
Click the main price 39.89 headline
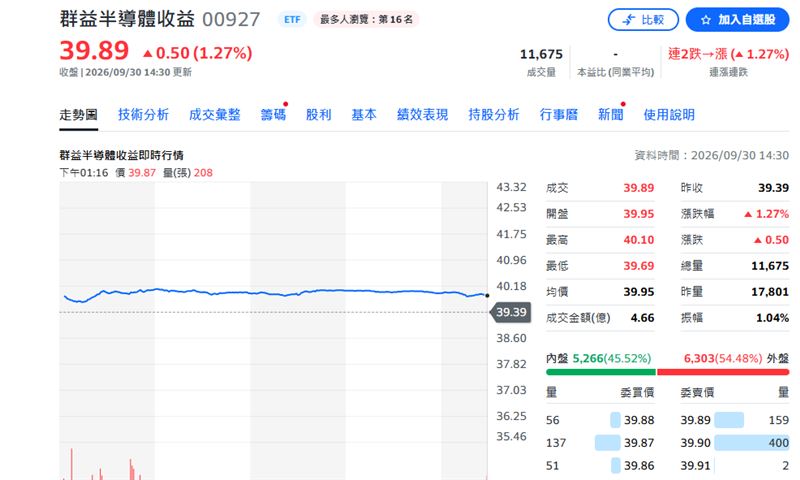(94, 51)
